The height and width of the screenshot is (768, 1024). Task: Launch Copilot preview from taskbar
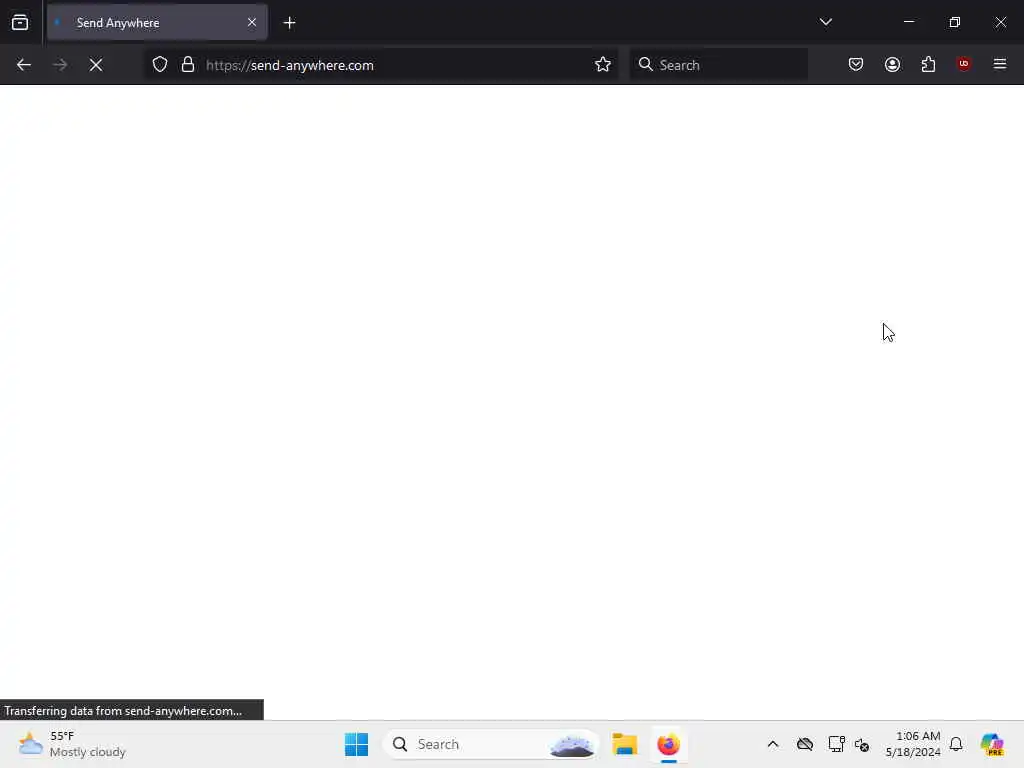(992, 744)
